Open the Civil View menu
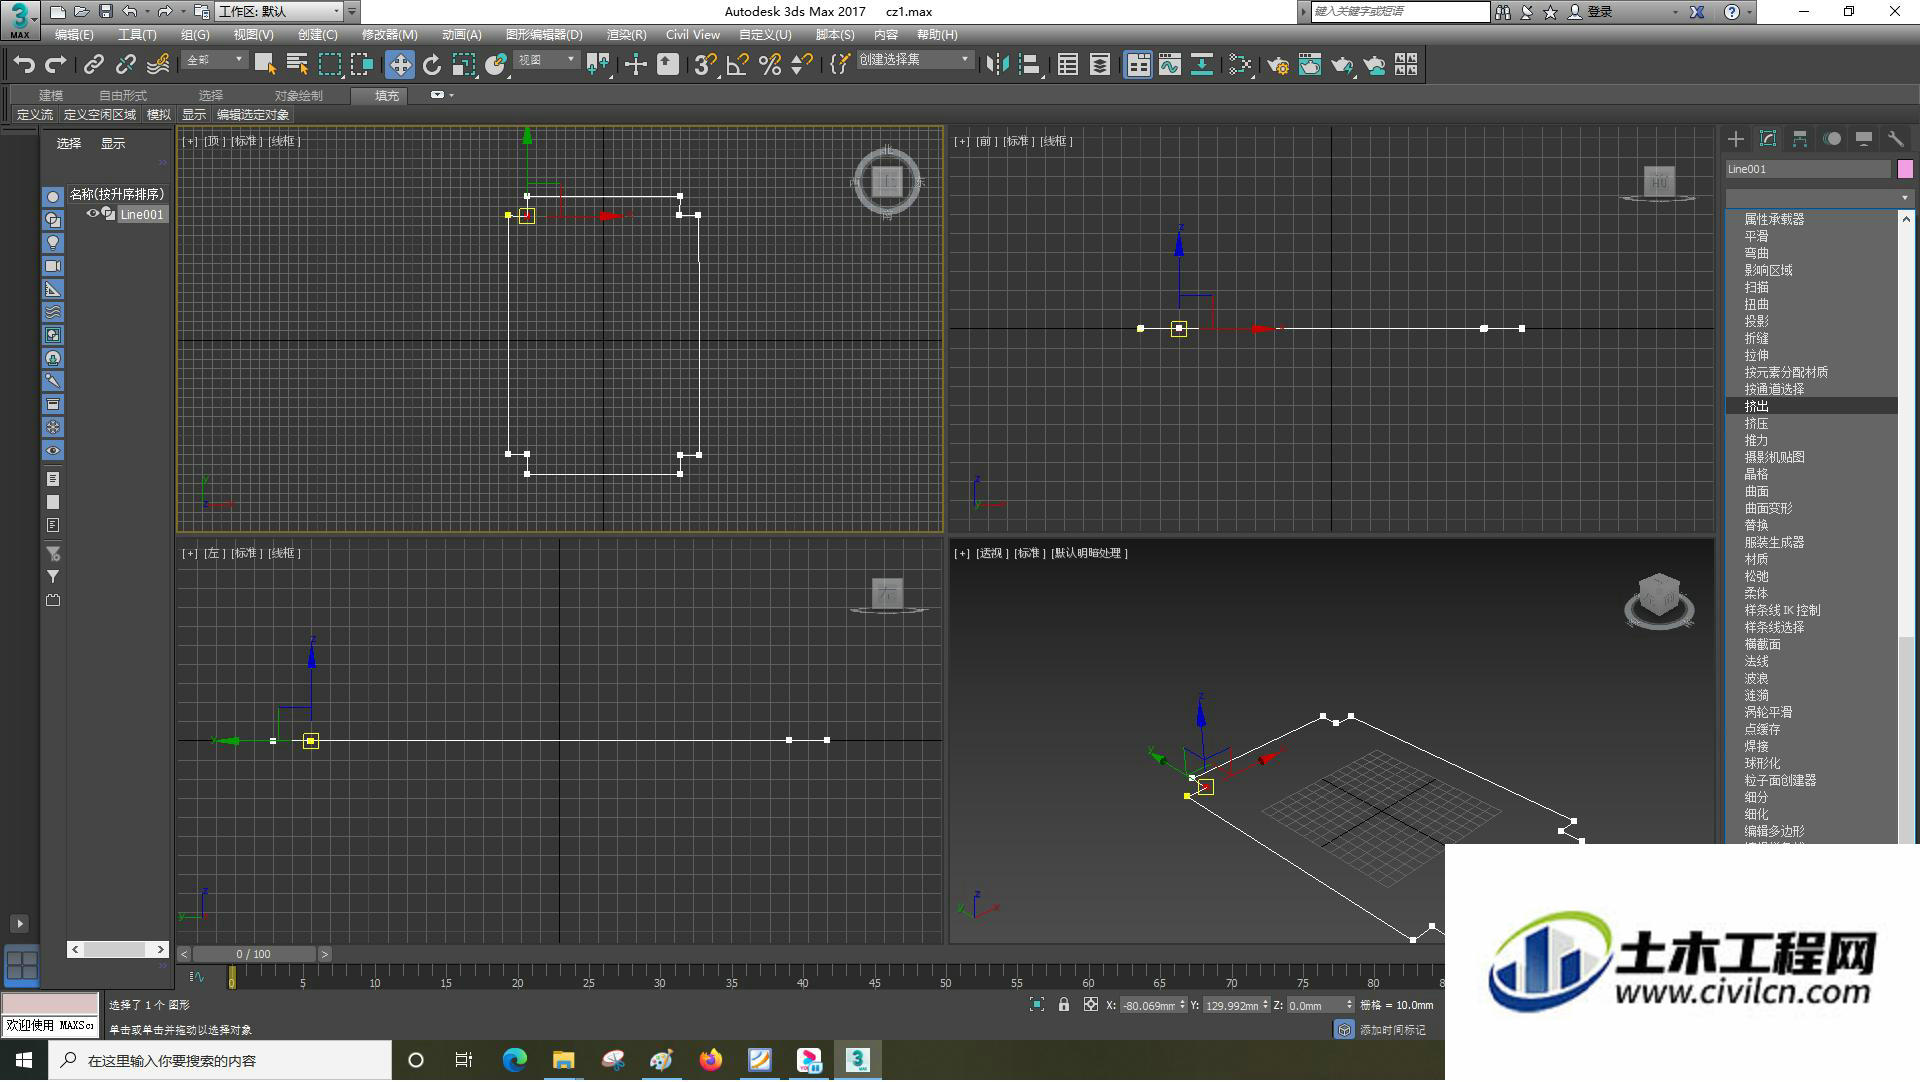The height and width of the screenshot is (1082, 1920). point(692,35)
